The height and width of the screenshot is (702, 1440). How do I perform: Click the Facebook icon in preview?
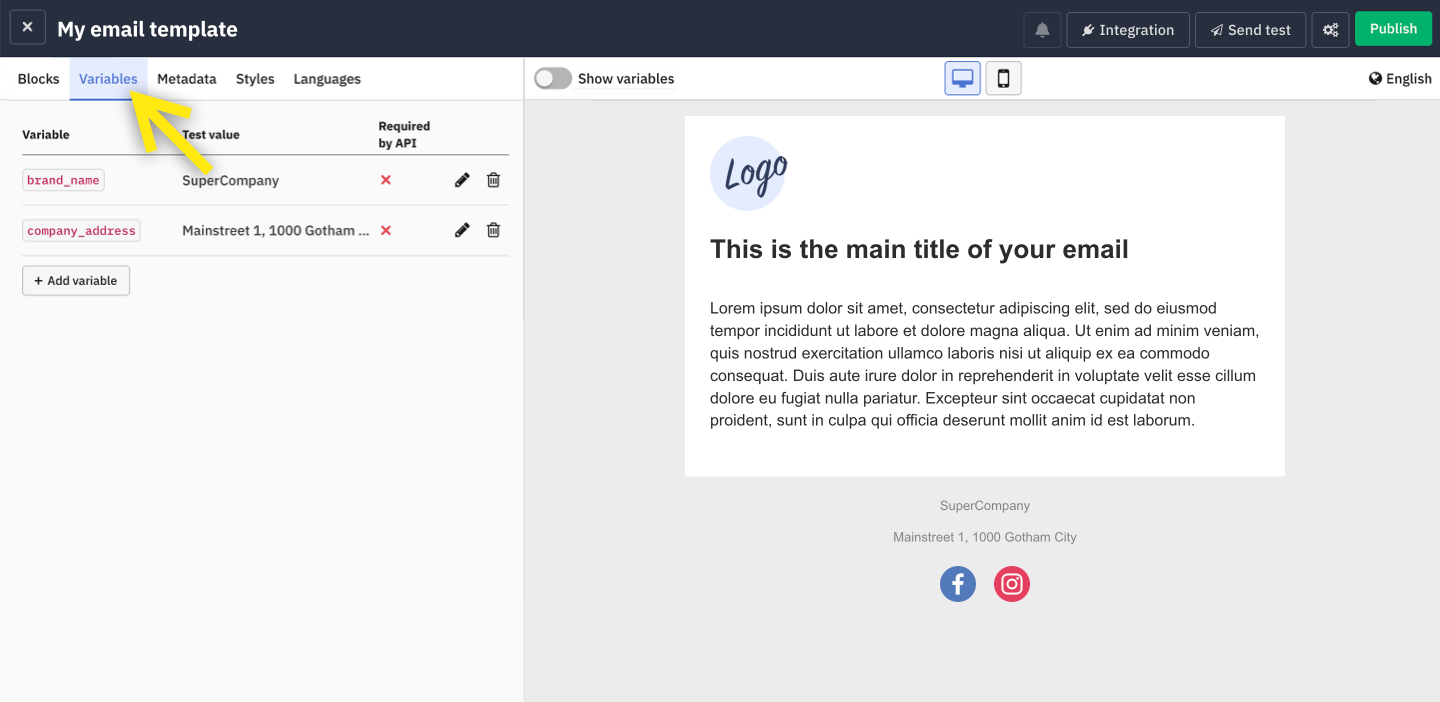pyautogui.click(x=957, y=584)
